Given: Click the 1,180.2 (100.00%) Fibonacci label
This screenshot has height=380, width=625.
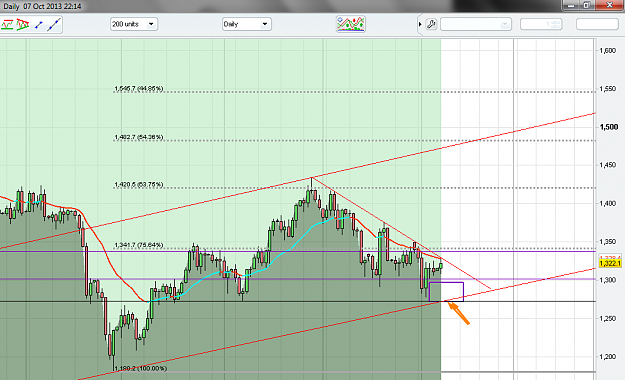Looking at the screenshot, I should point(140,368).
